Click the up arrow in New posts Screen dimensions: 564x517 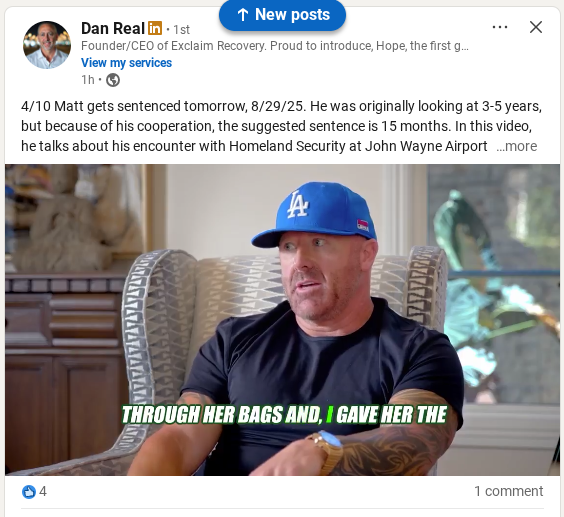[x=243, y=15]
